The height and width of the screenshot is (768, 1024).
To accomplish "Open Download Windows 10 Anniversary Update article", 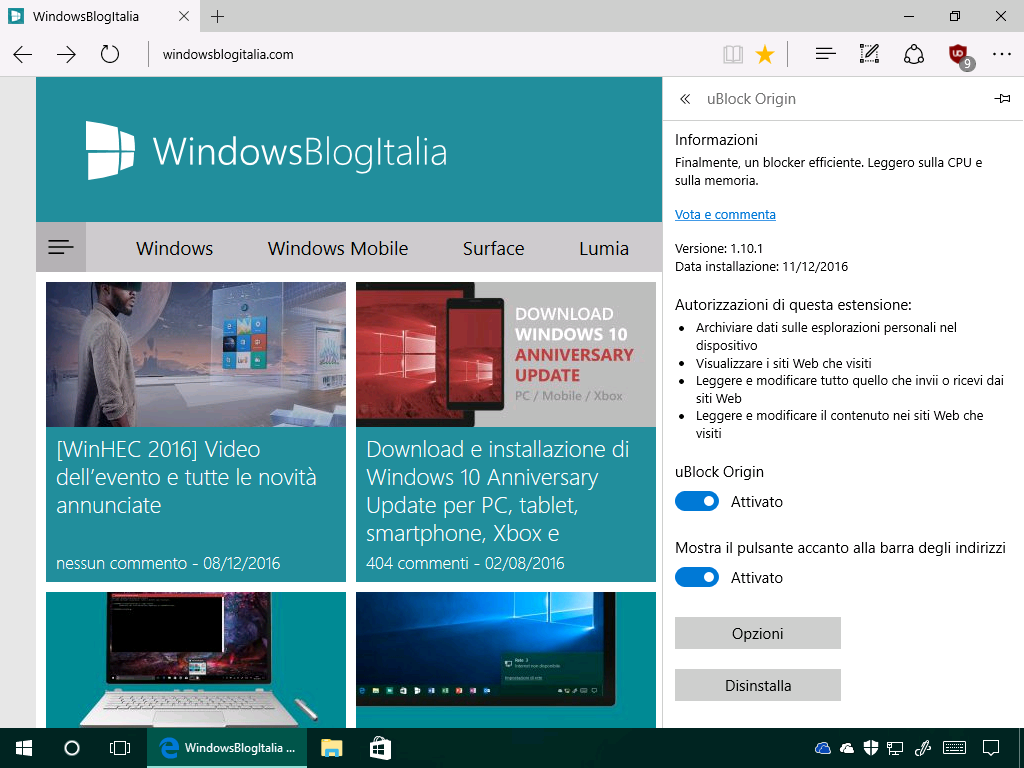I will tap(498, 491).
